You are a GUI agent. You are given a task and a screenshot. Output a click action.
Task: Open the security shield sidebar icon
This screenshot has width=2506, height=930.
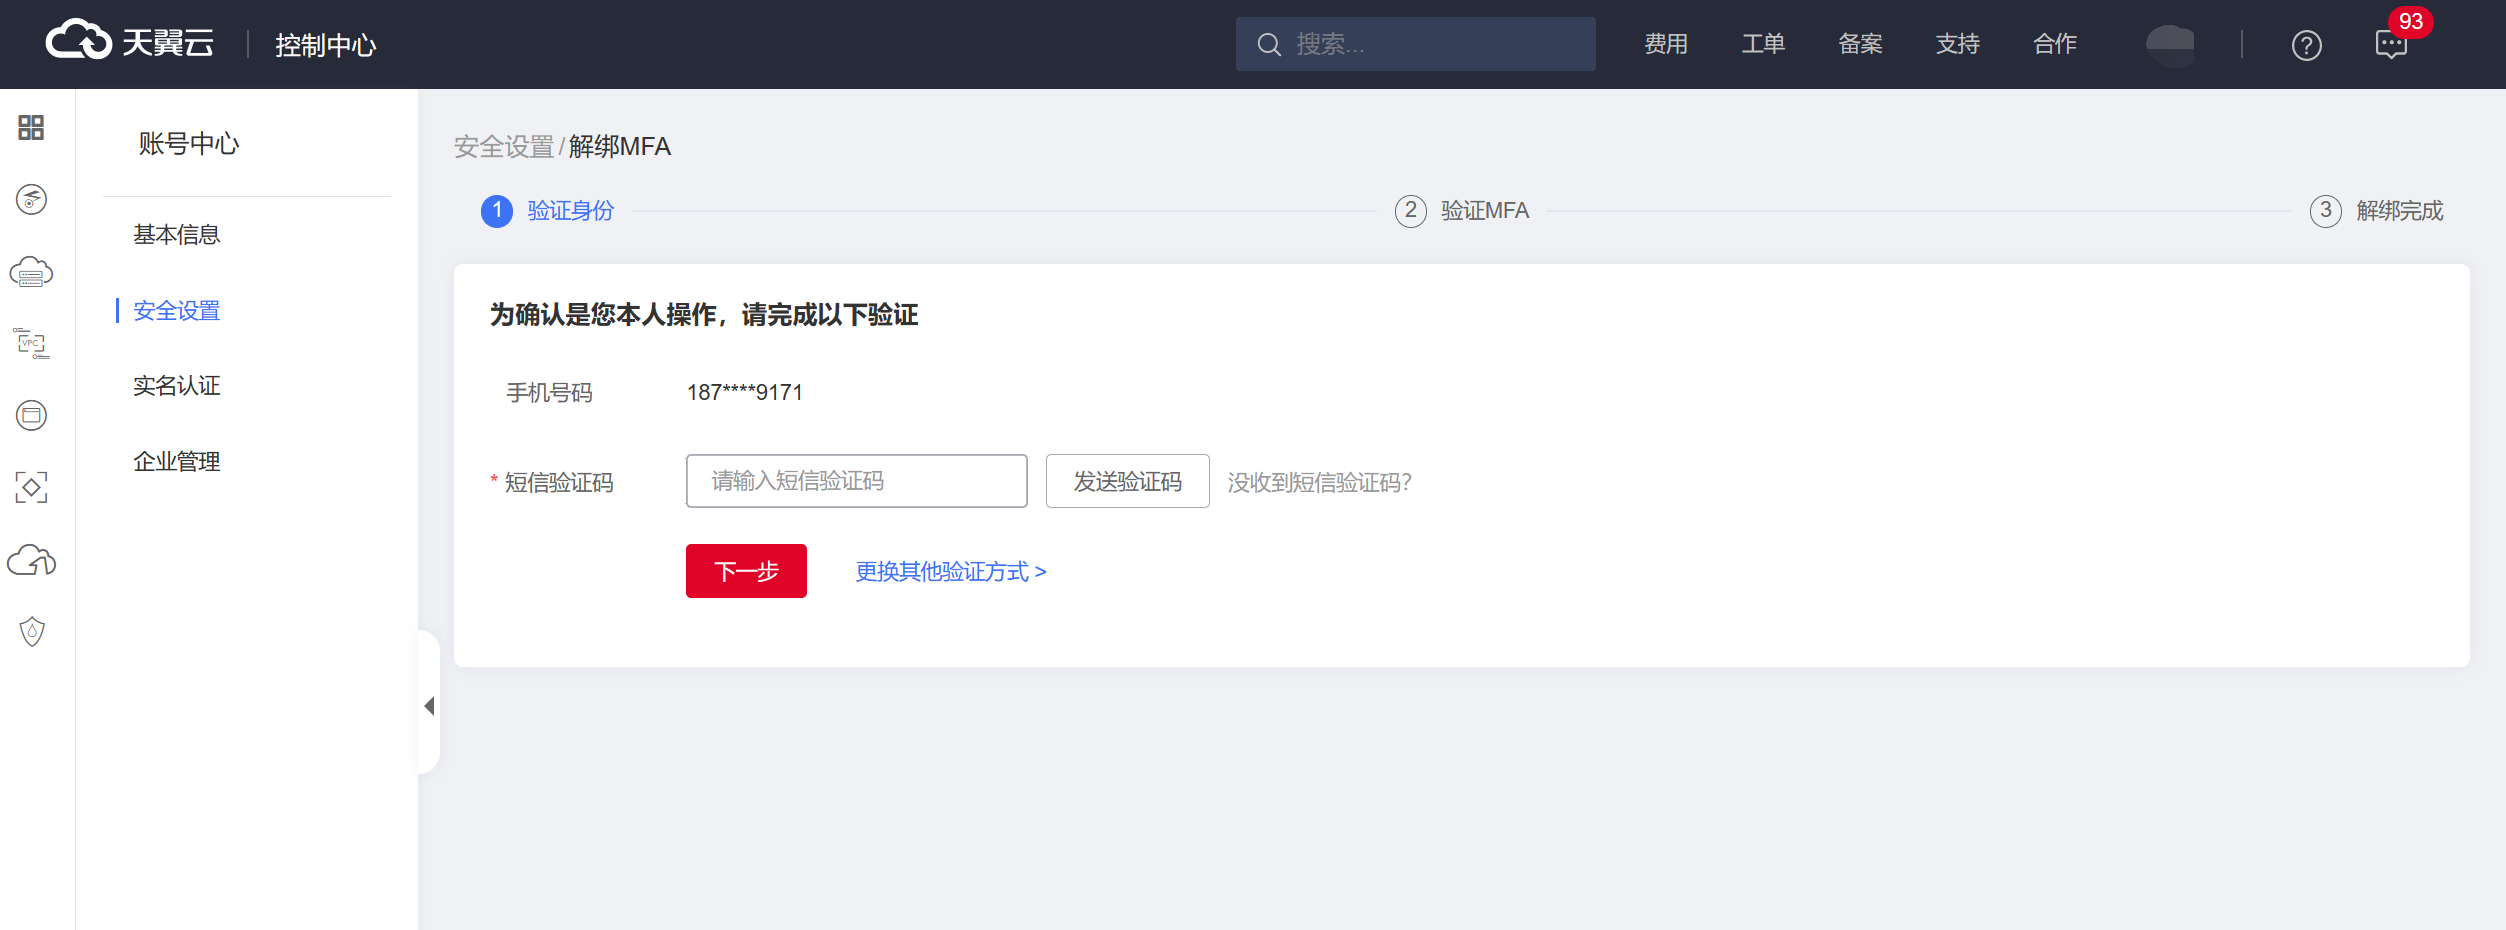point(32,631)
